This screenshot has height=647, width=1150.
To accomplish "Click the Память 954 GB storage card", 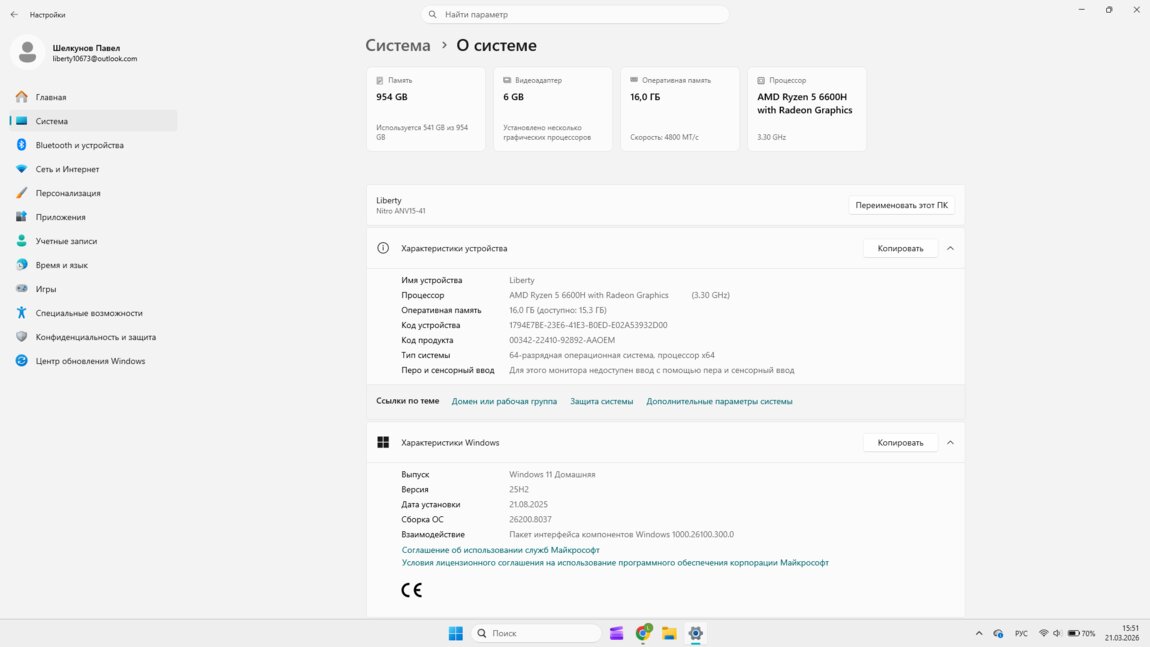I will 425,109.
